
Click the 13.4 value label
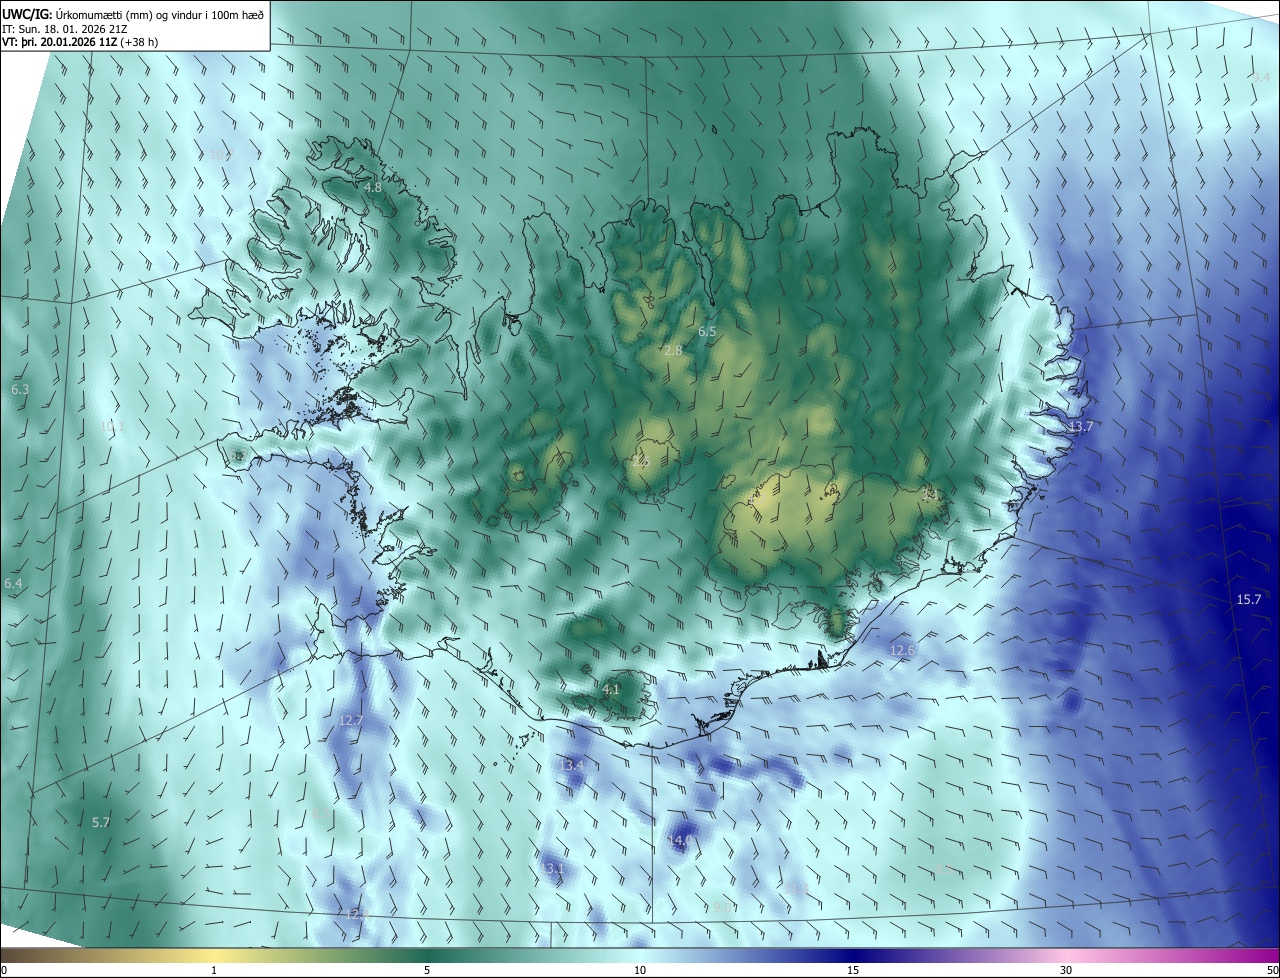tap(571, 766)
